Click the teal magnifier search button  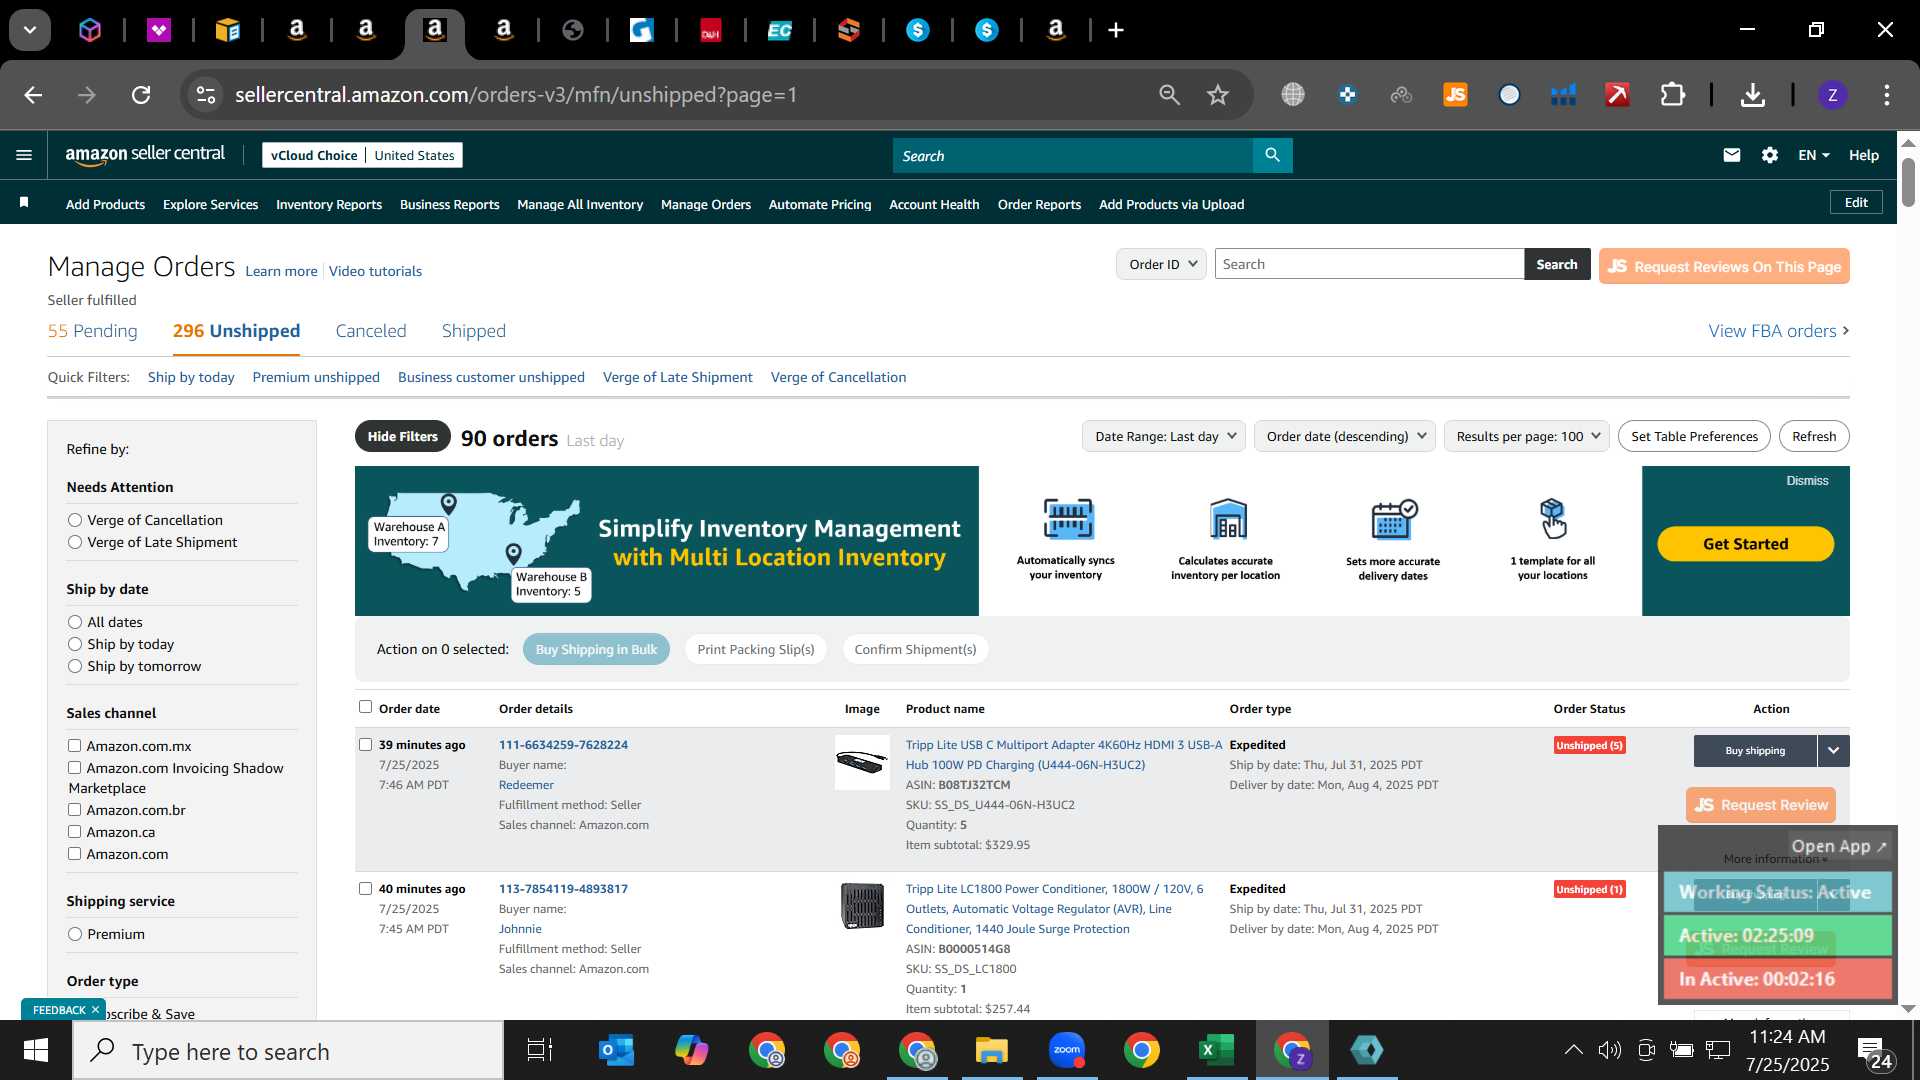(1272, 155)
